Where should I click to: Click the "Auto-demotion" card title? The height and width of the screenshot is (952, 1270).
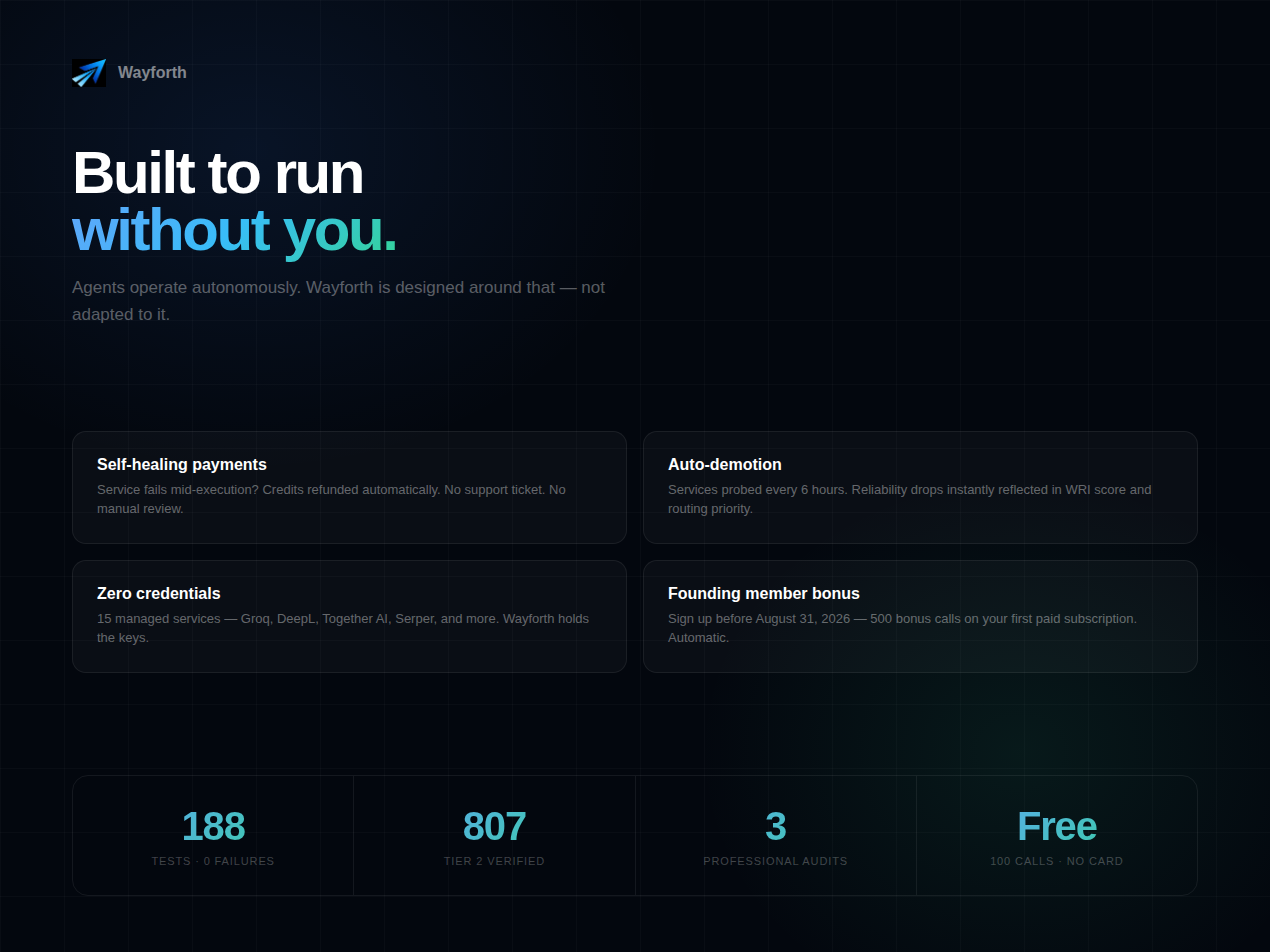725,464
